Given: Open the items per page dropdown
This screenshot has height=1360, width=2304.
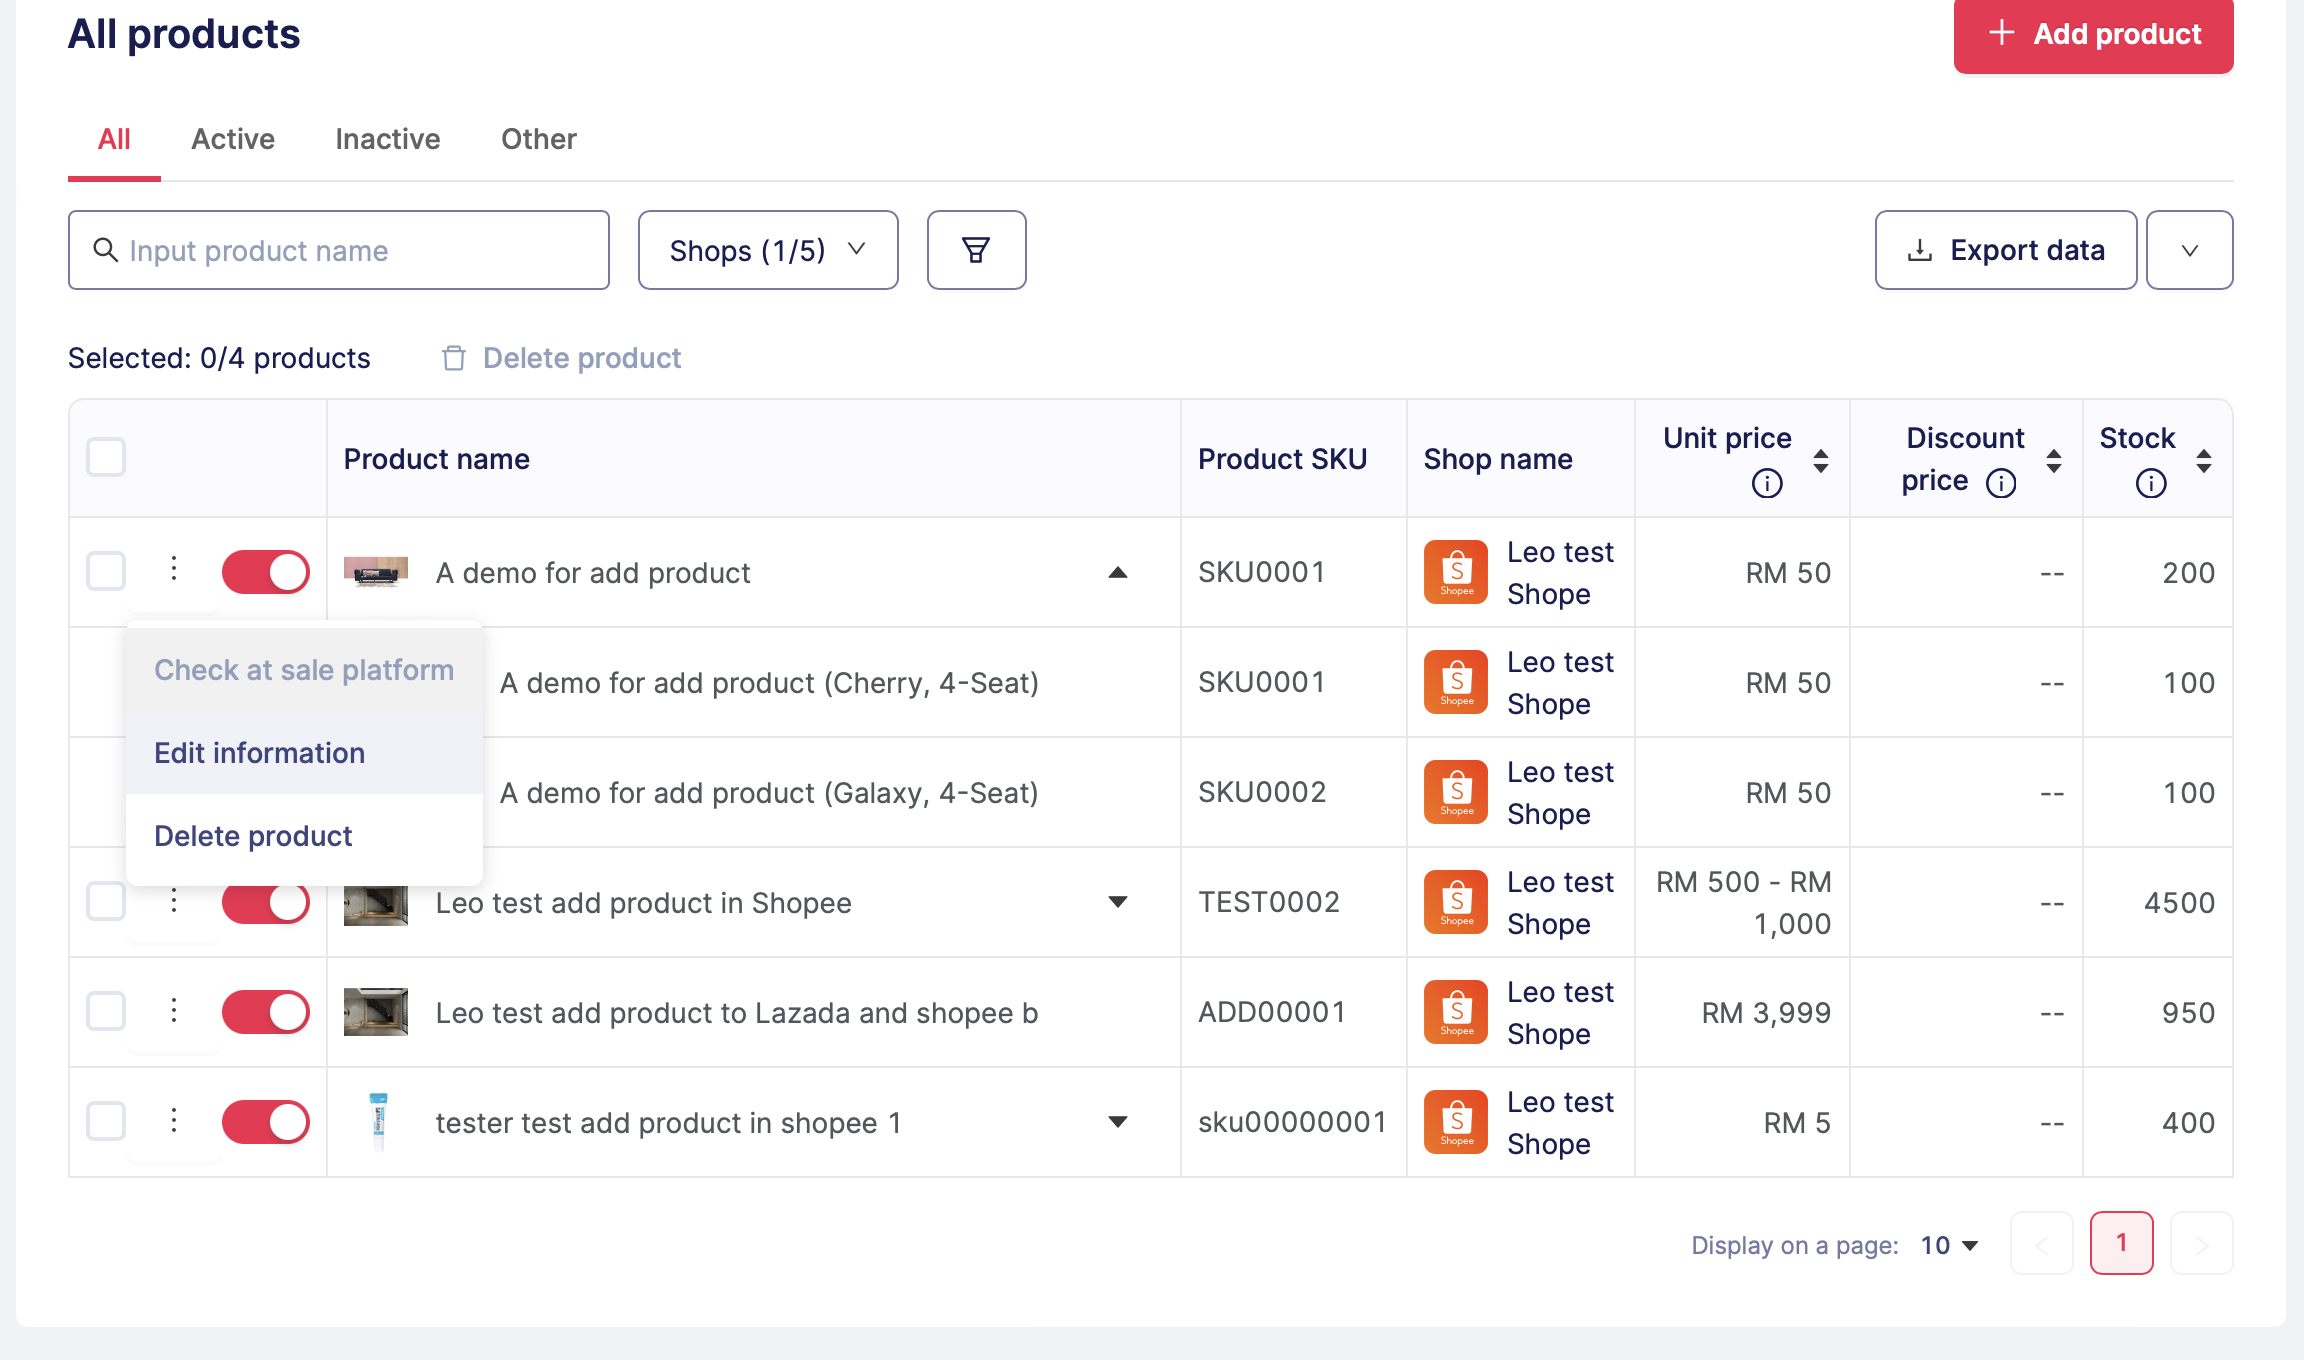Looking at the screenshot, I should tap(1949, 1245).
